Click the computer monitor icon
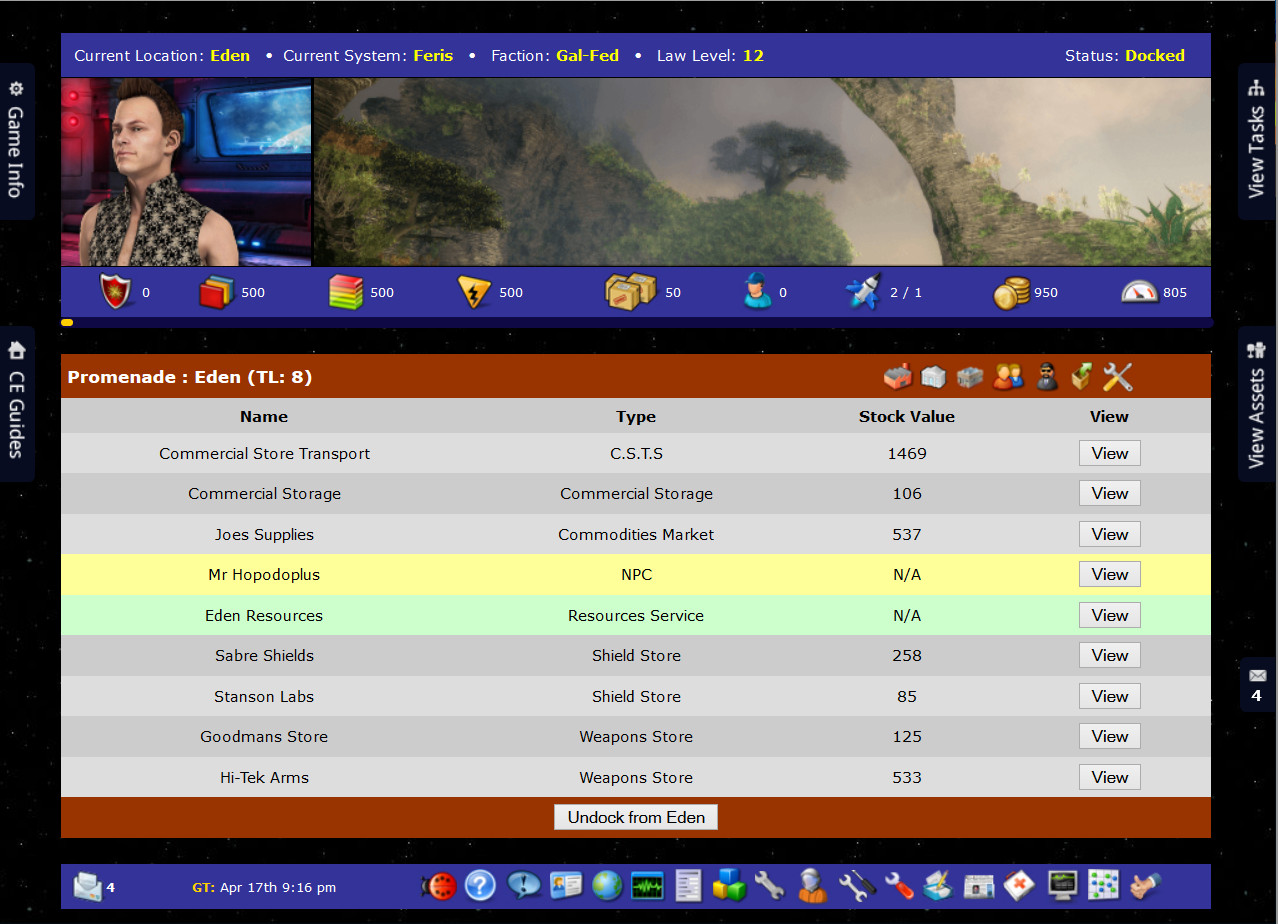Viewport: 1278px width, 924px height. [x=1062, y=885]
